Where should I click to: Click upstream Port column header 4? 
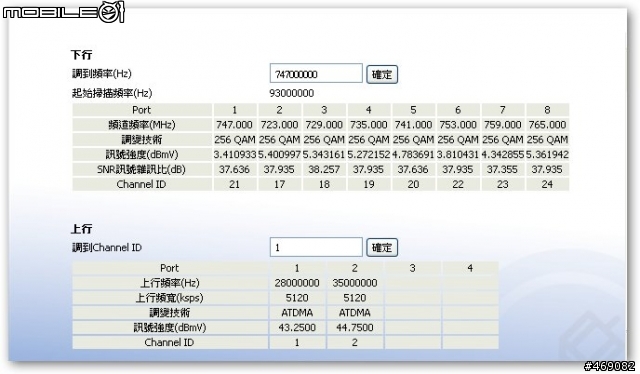pos(470,268)
